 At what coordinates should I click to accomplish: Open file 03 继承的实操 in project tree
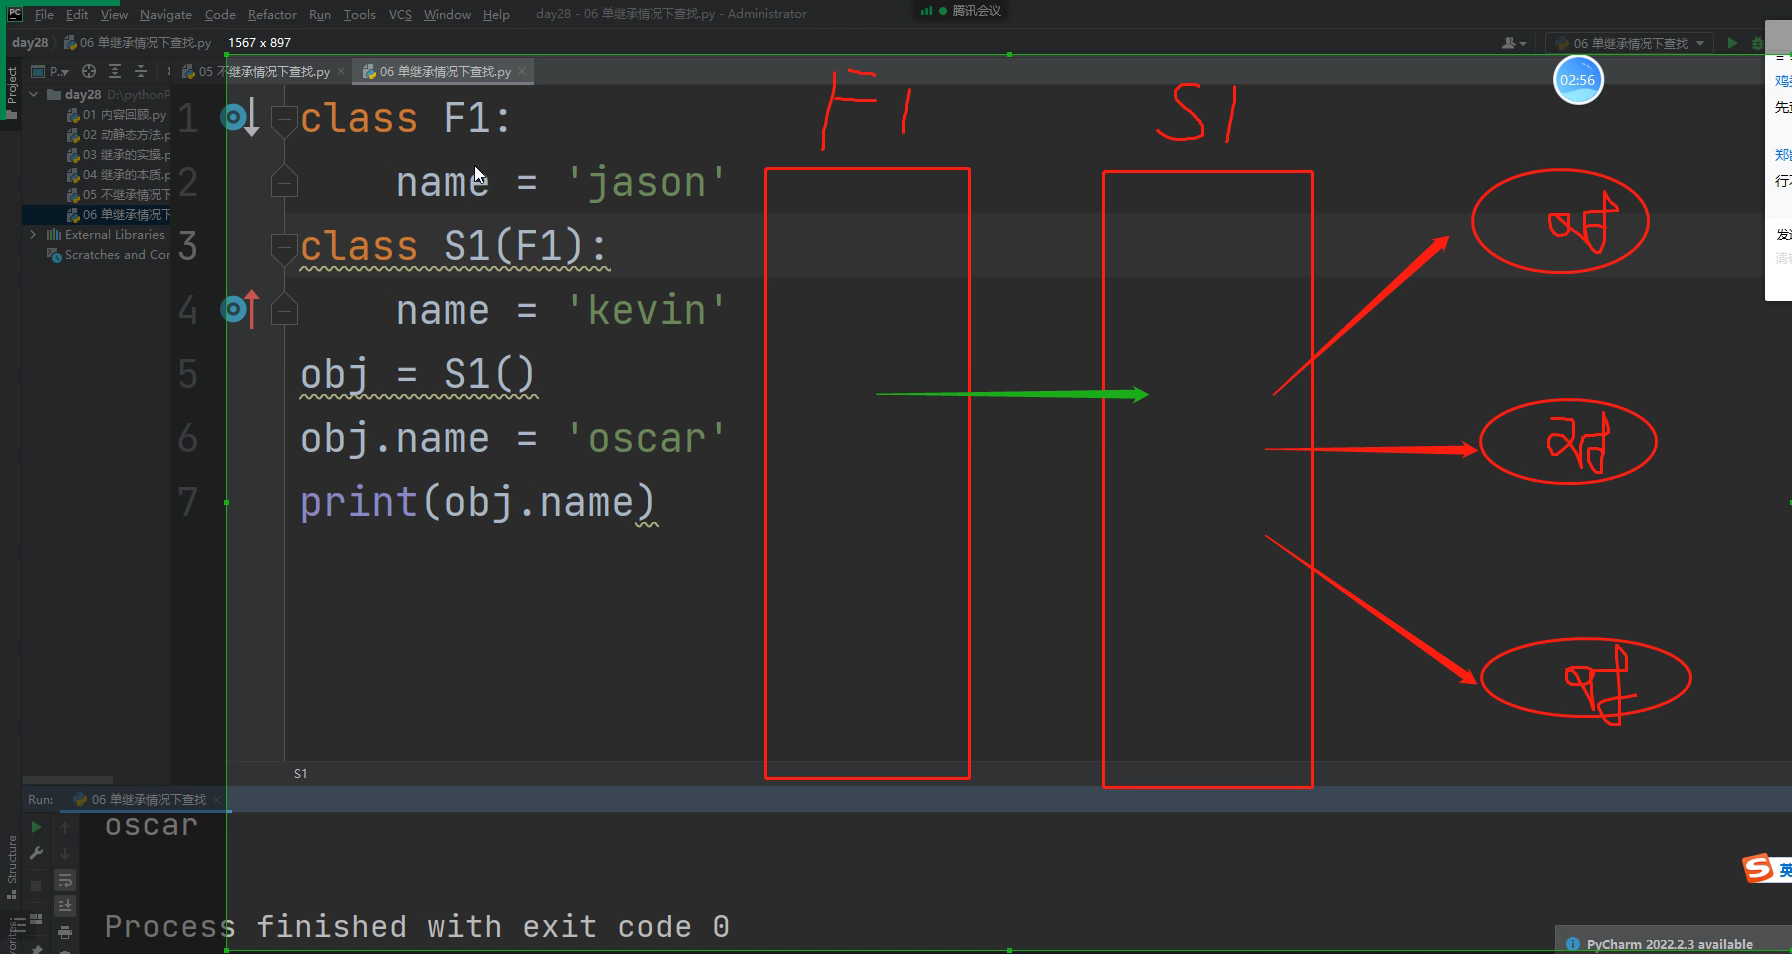tap(117, 154)
